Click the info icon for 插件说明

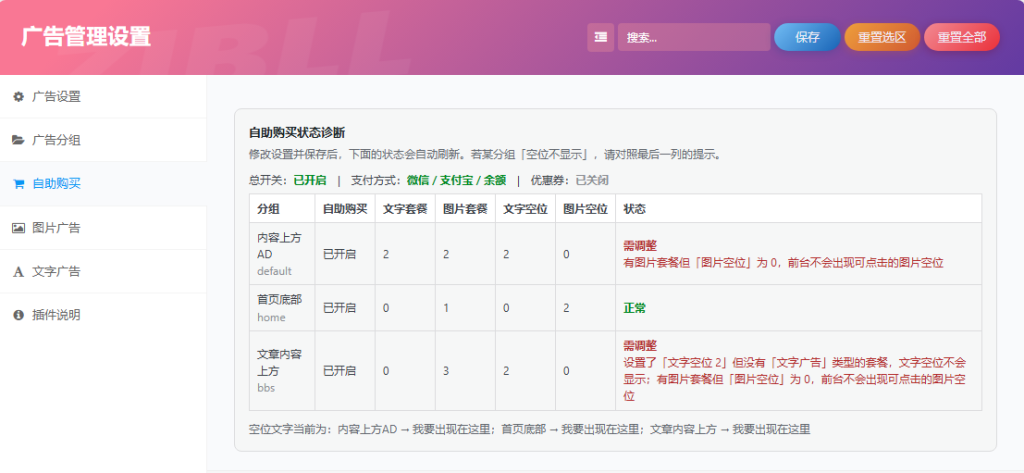coord(18,315)
